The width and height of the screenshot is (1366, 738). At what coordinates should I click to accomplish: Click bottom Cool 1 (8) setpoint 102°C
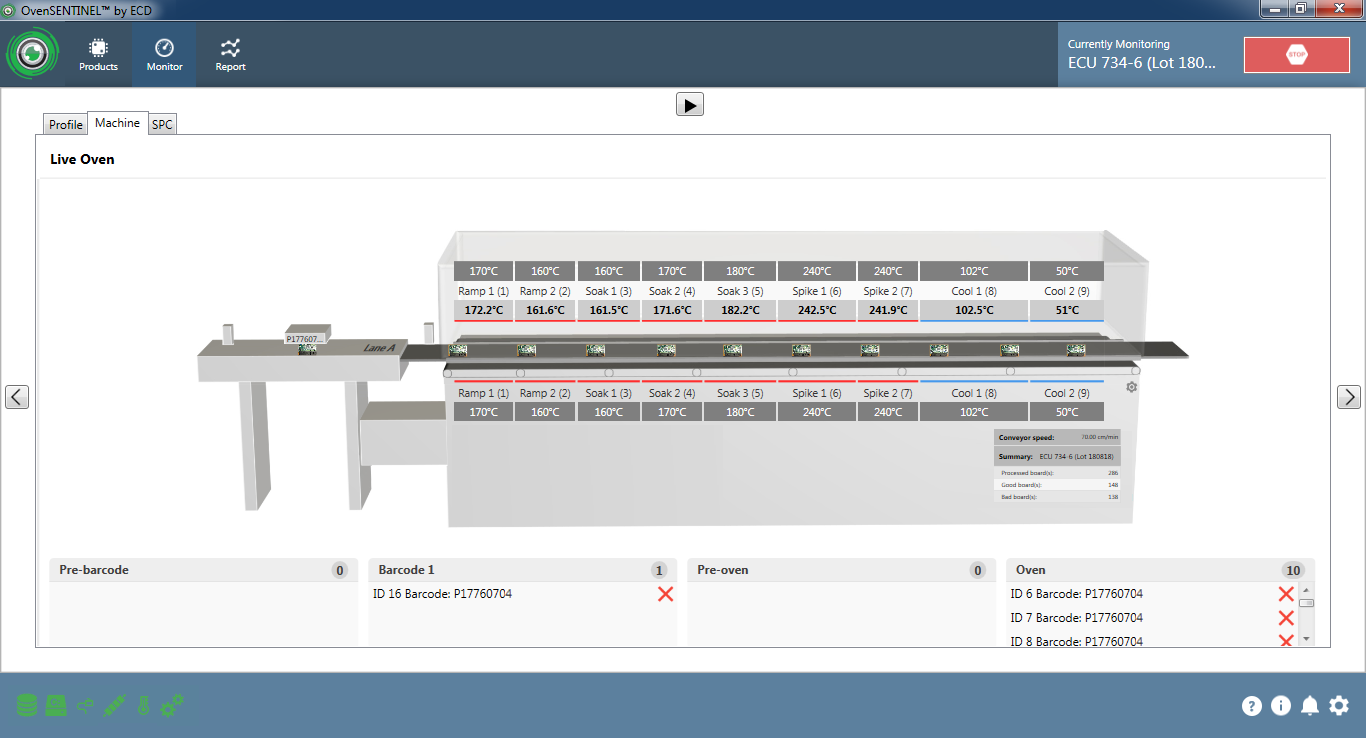coord(974,412)
